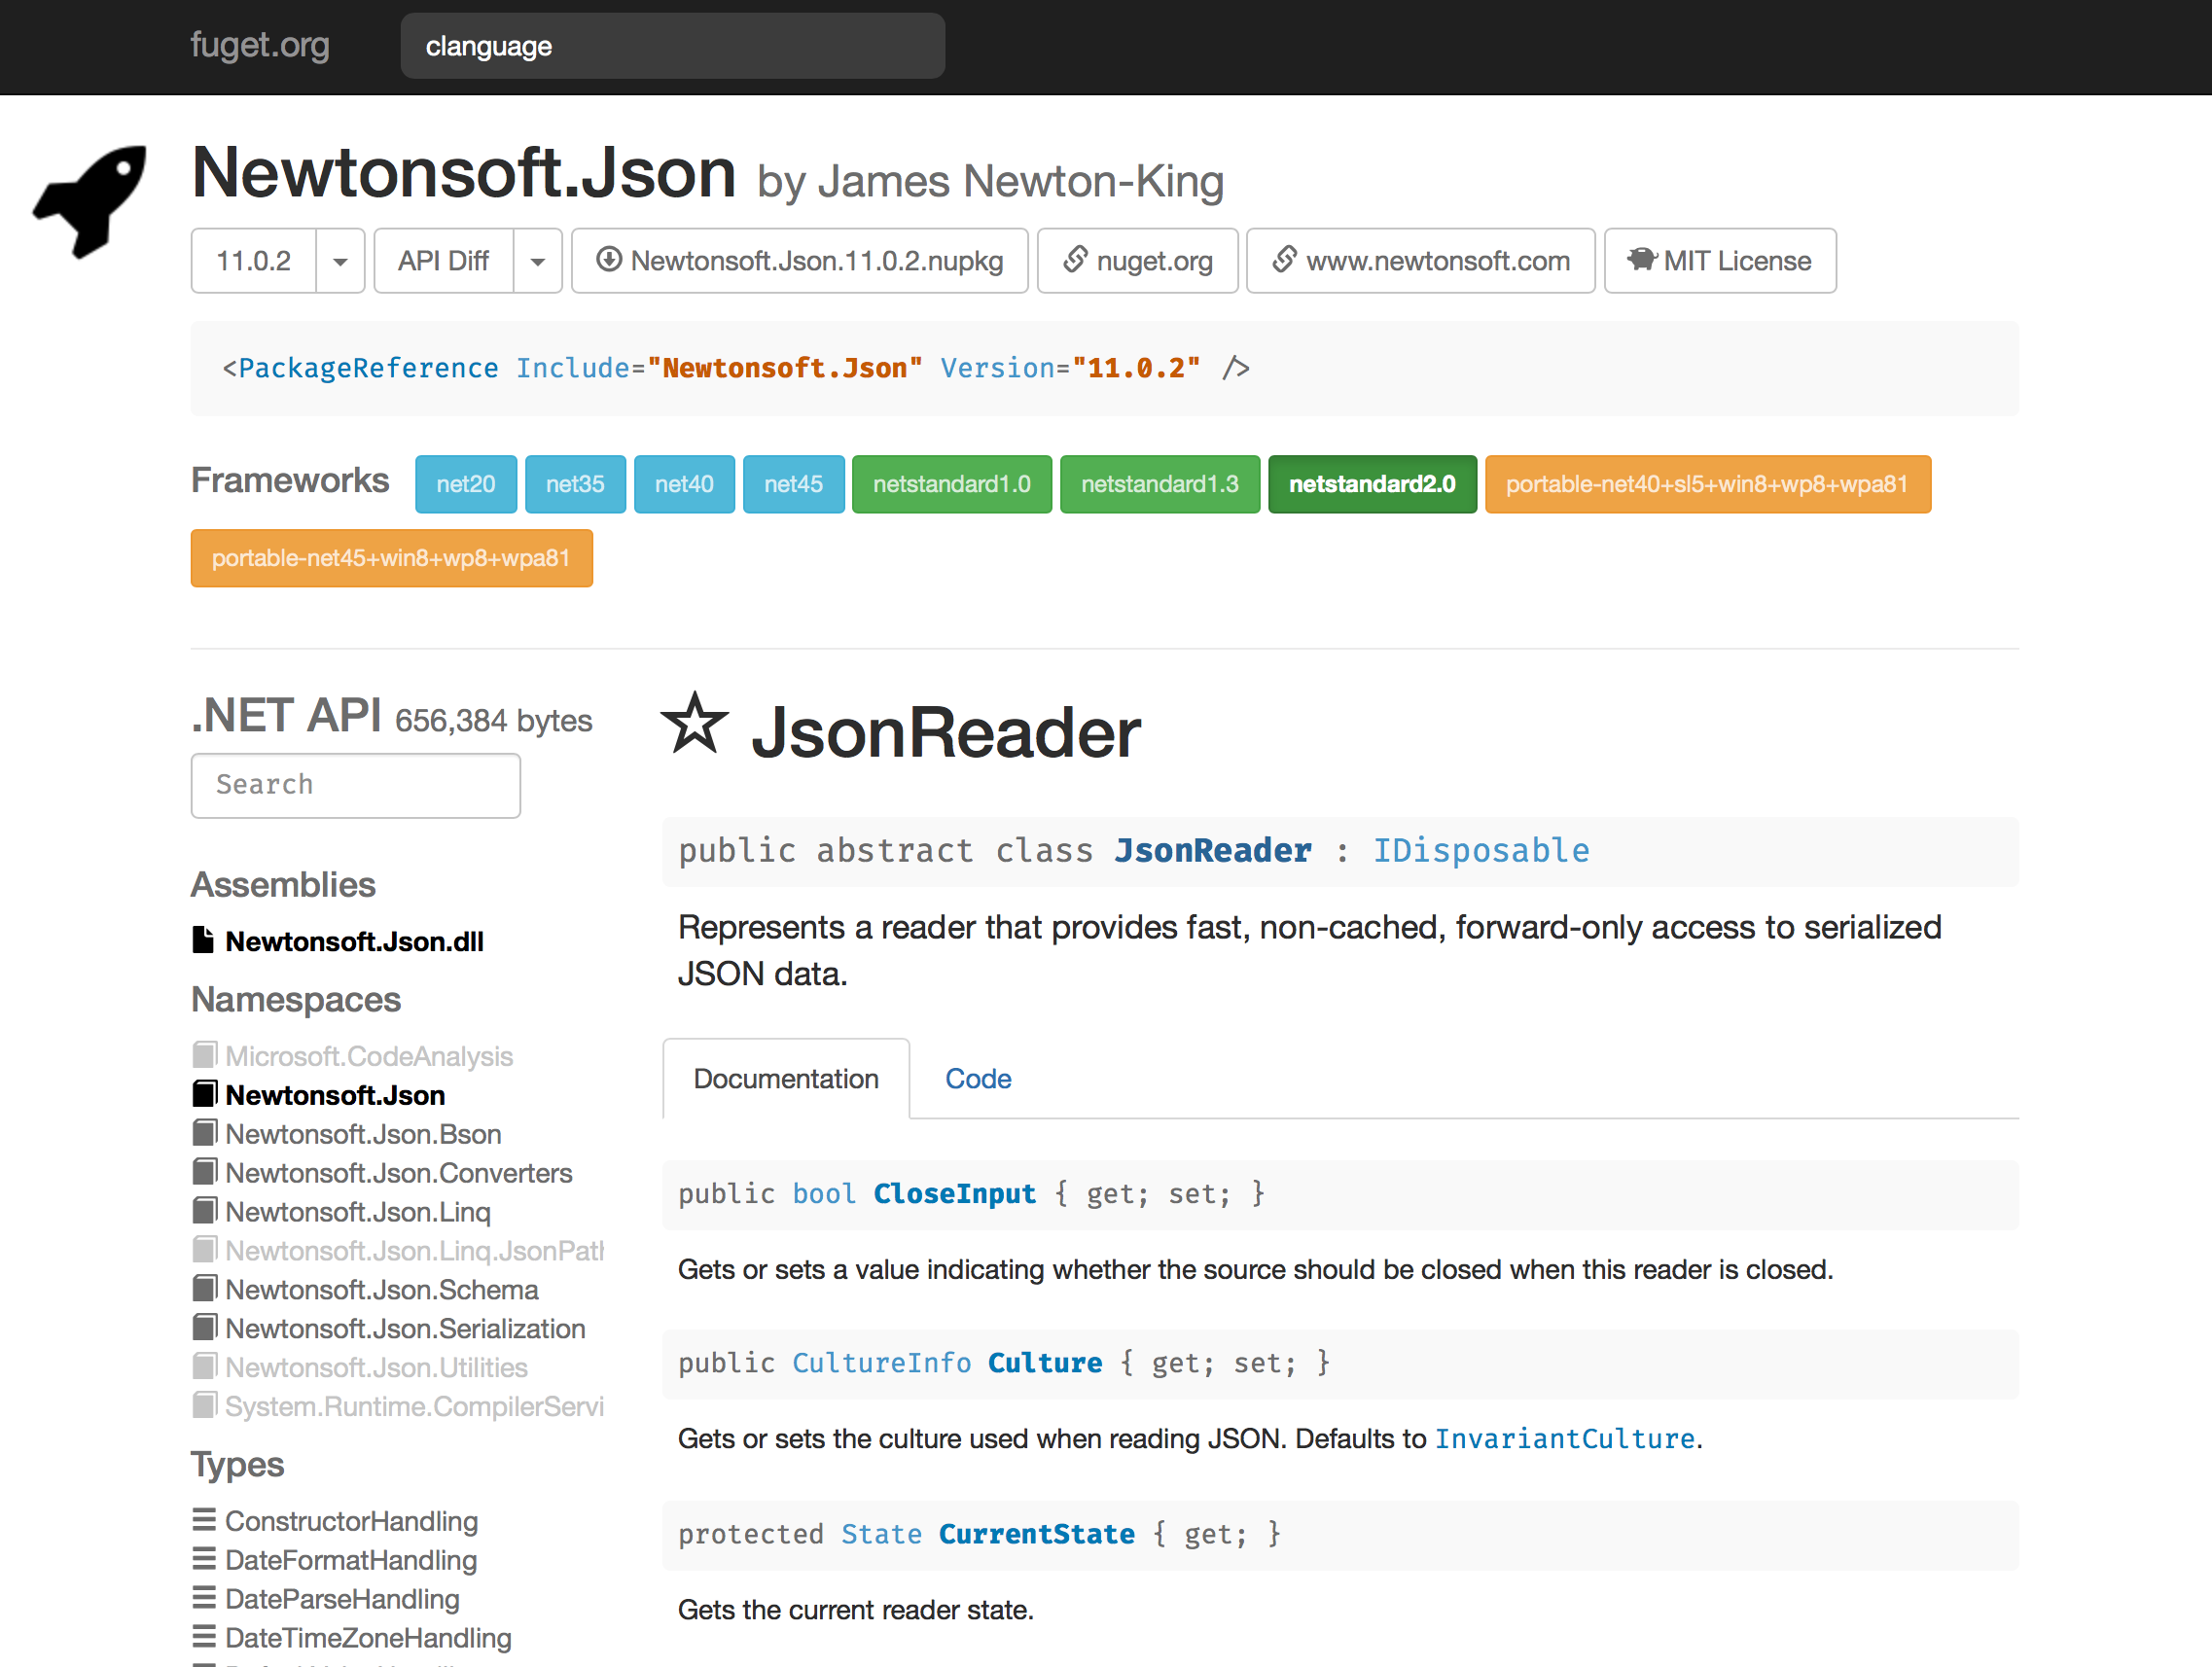Open the Newtonsoft.Json namespace

coord(335,1095)
